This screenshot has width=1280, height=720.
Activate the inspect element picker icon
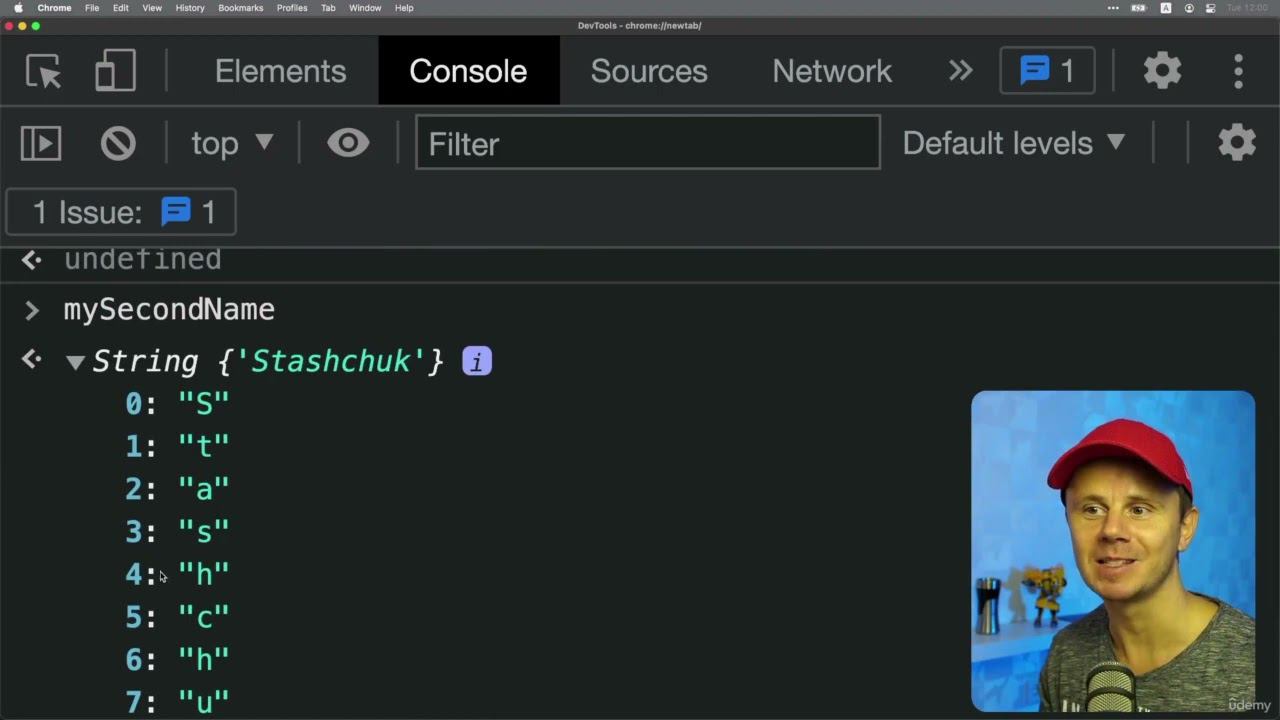coord(43,71)
